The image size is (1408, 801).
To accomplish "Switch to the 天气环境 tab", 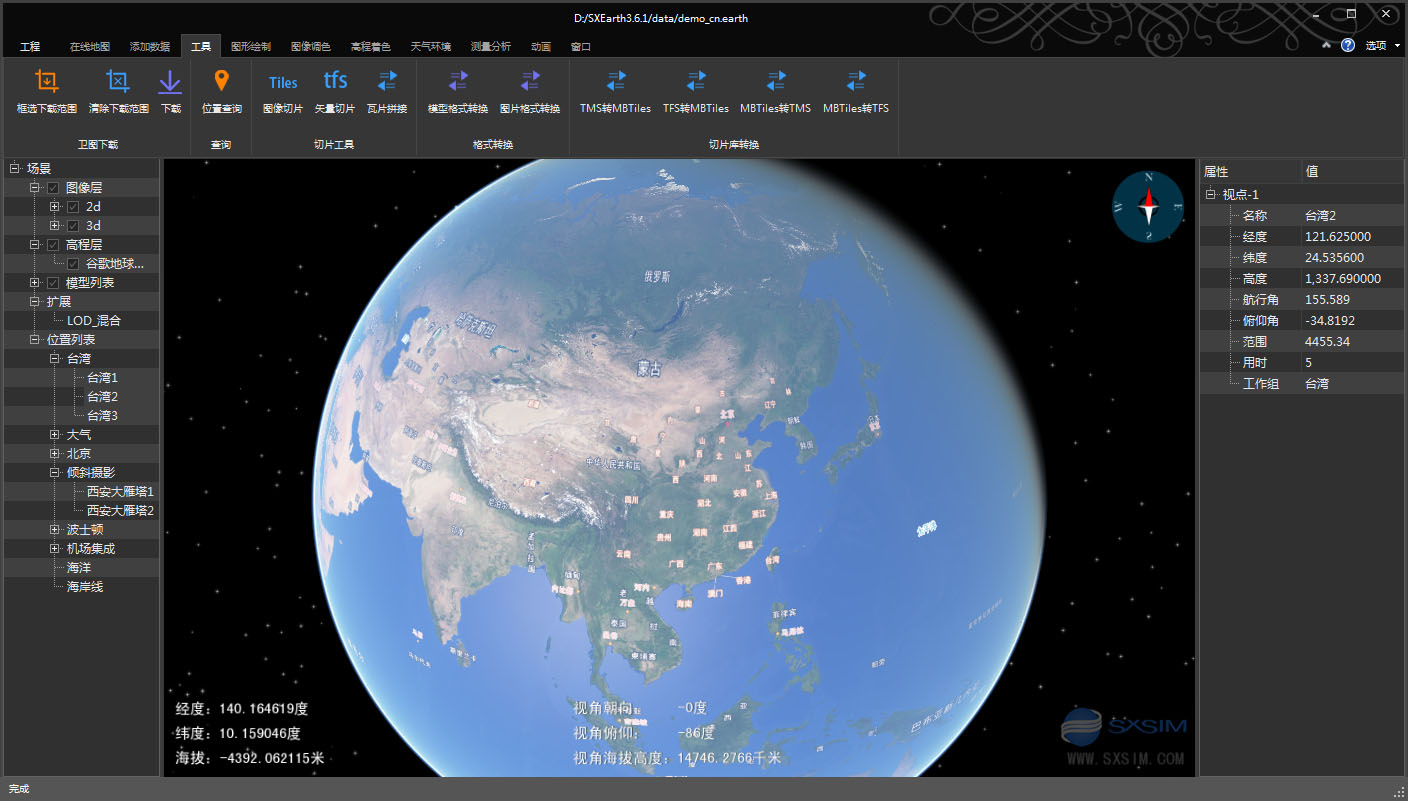I will [x=430, y=46].
